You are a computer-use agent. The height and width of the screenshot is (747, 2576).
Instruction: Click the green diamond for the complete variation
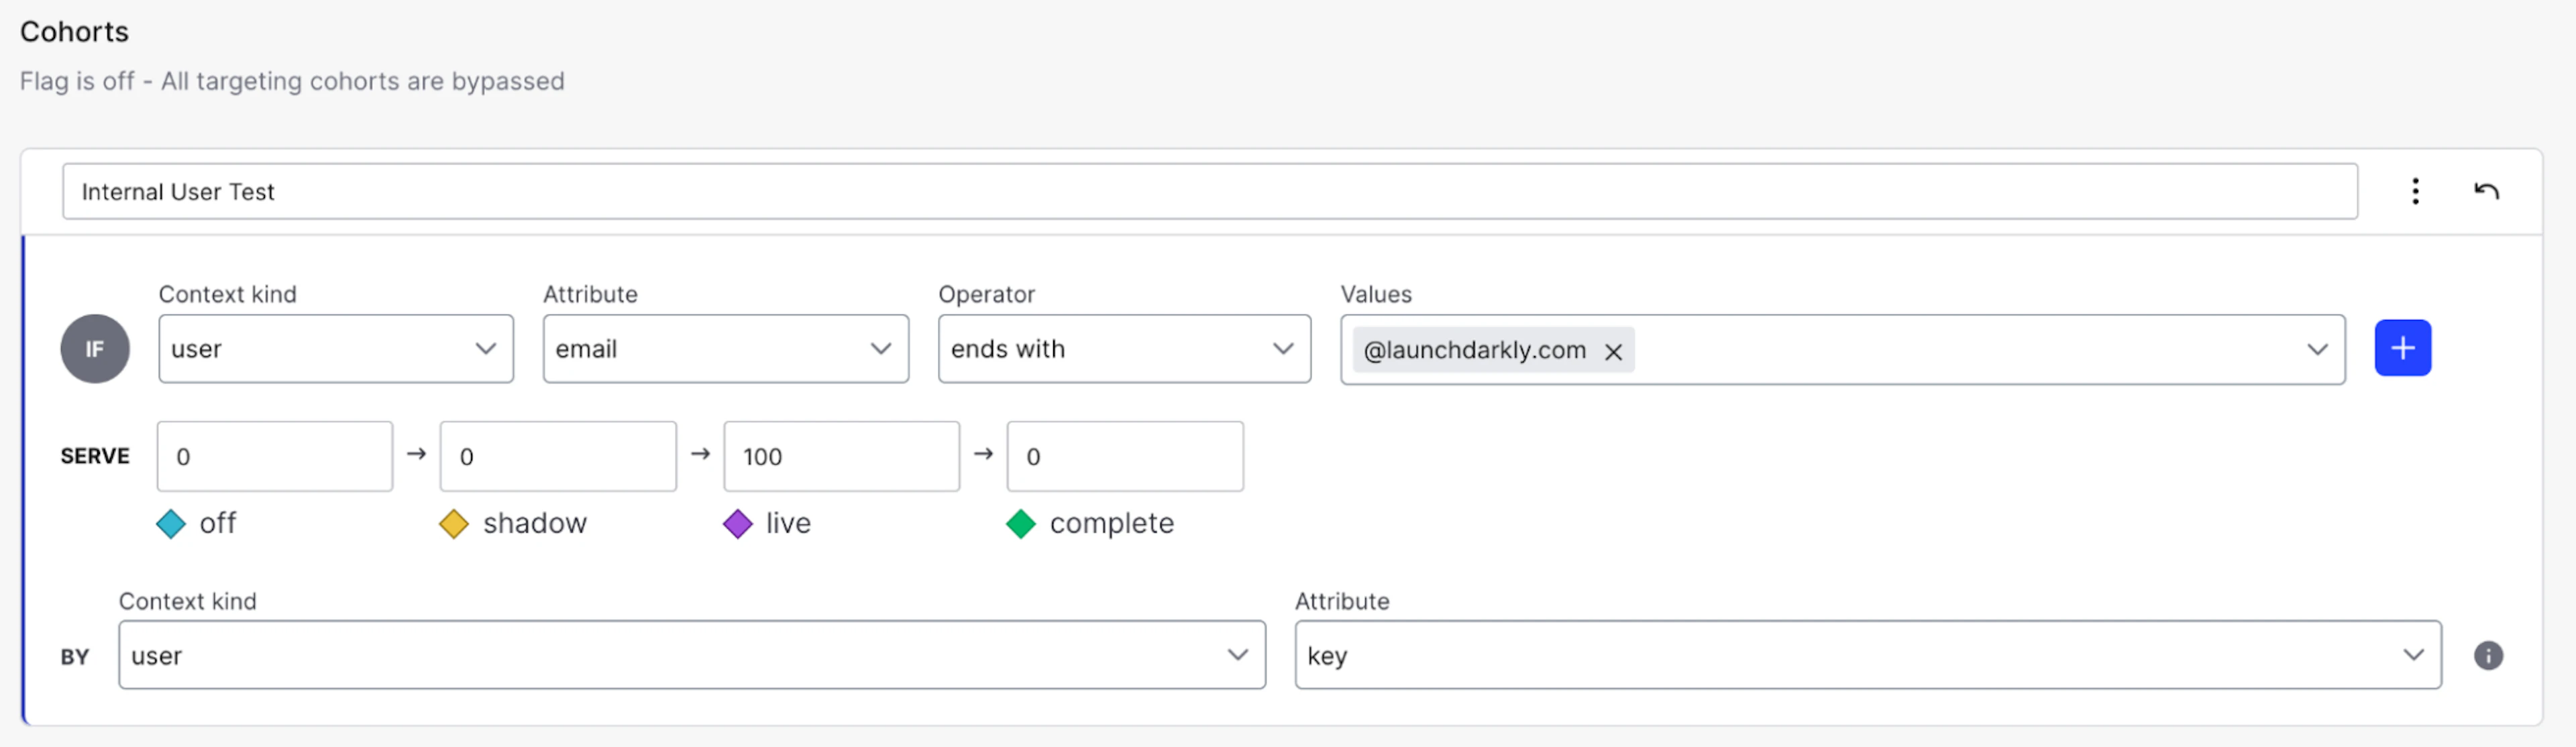coord(1021,523)
